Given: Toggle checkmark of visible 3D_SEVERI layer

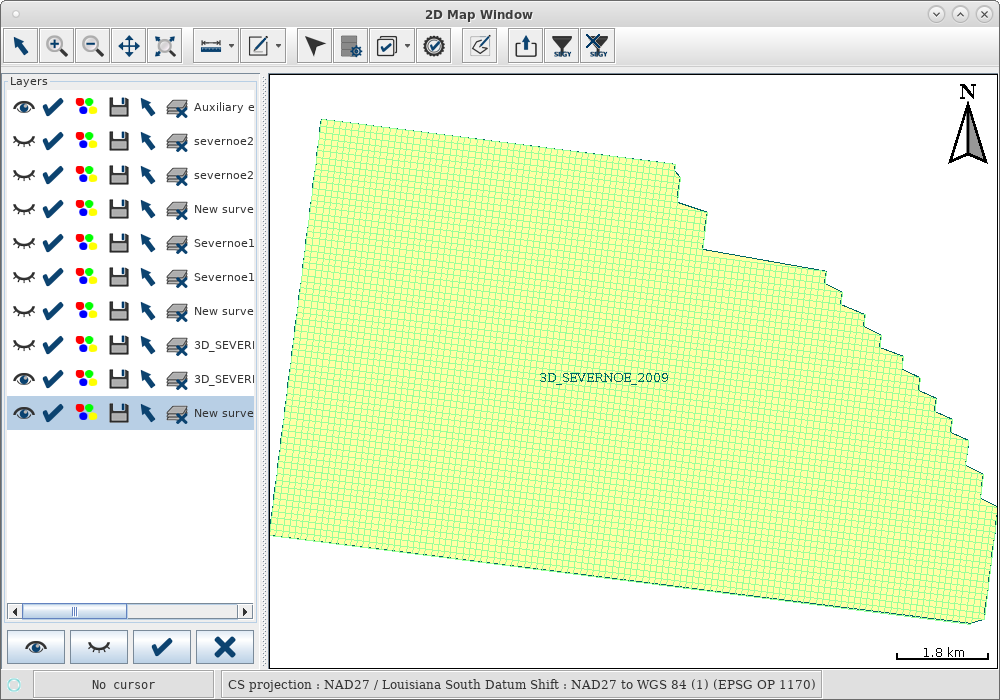Looking at the screenshot, I should click(x=53, y=379).
